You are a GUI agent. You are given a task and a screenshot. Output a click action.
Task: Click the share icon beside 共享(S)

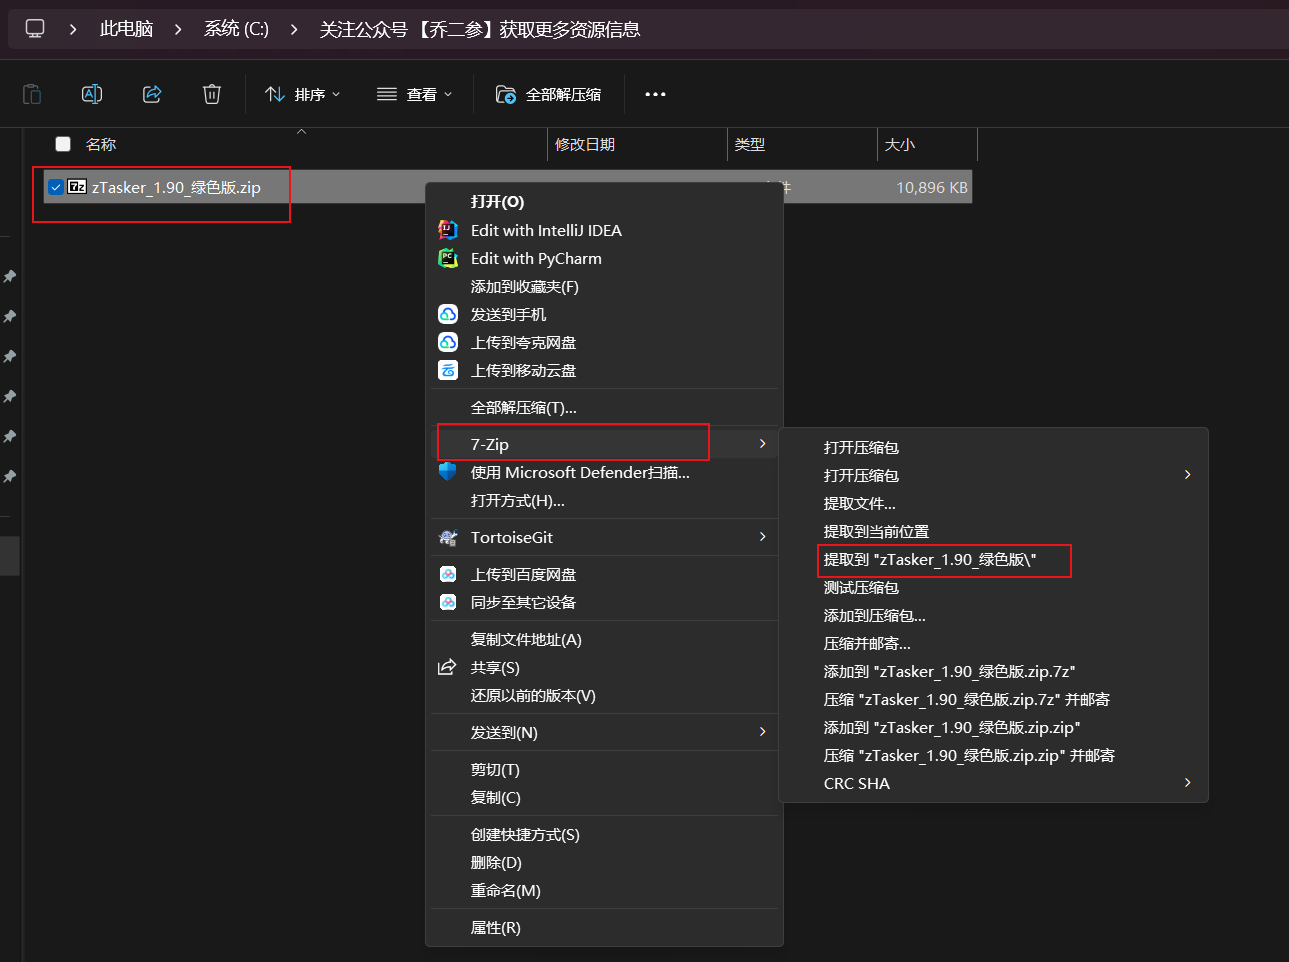point(447,667)
